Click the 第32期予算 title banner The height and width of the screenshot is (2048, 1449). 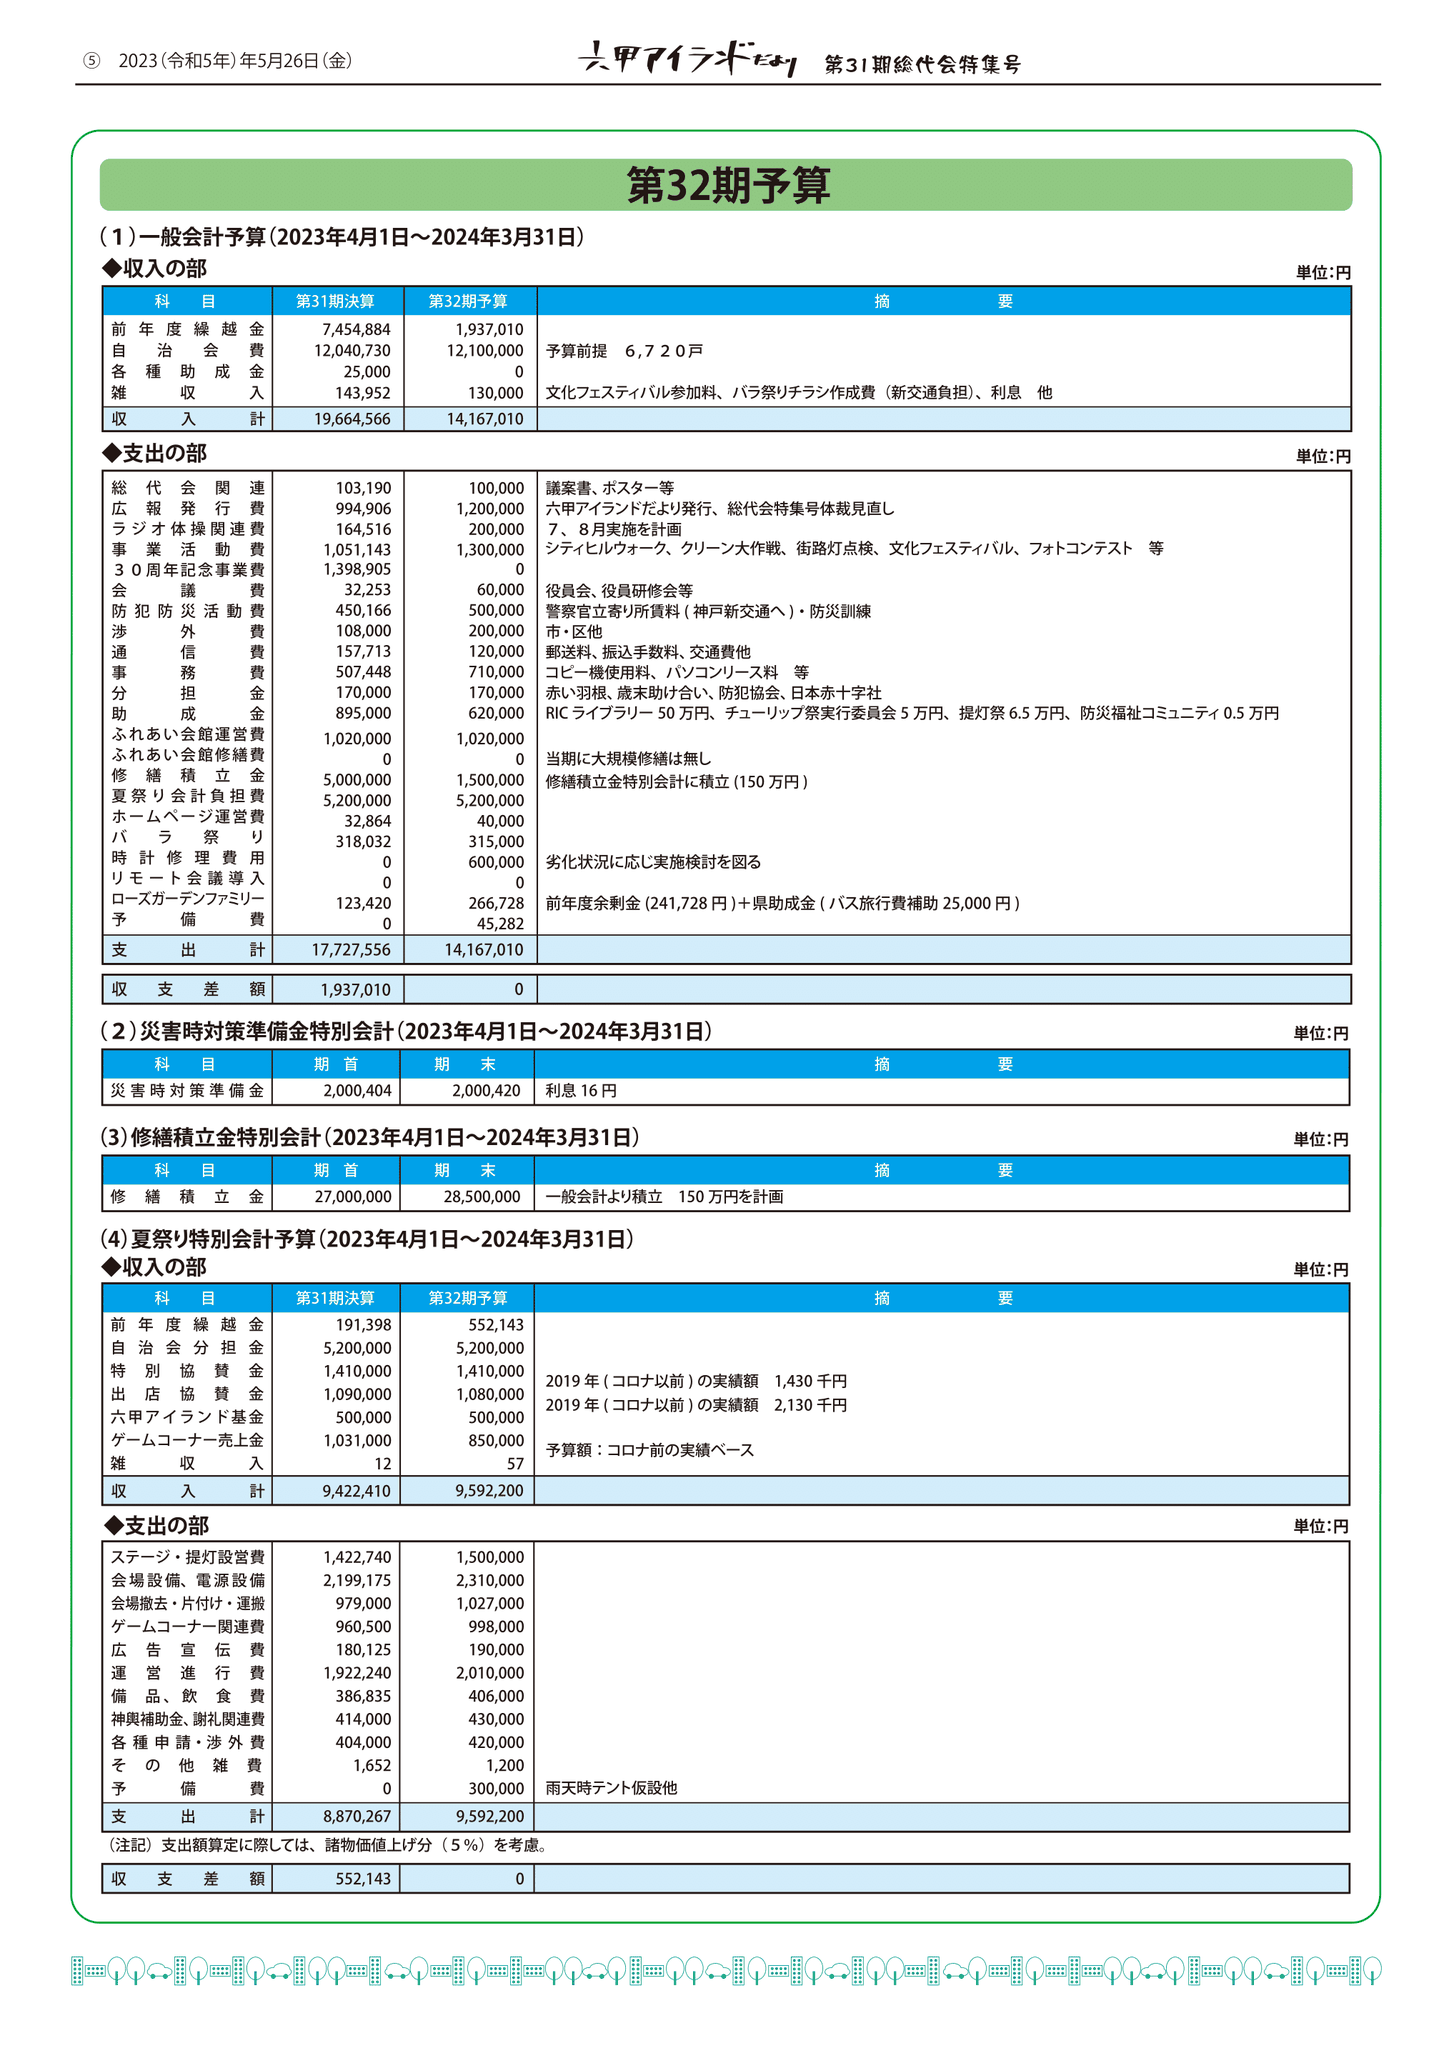coord(726,185)
